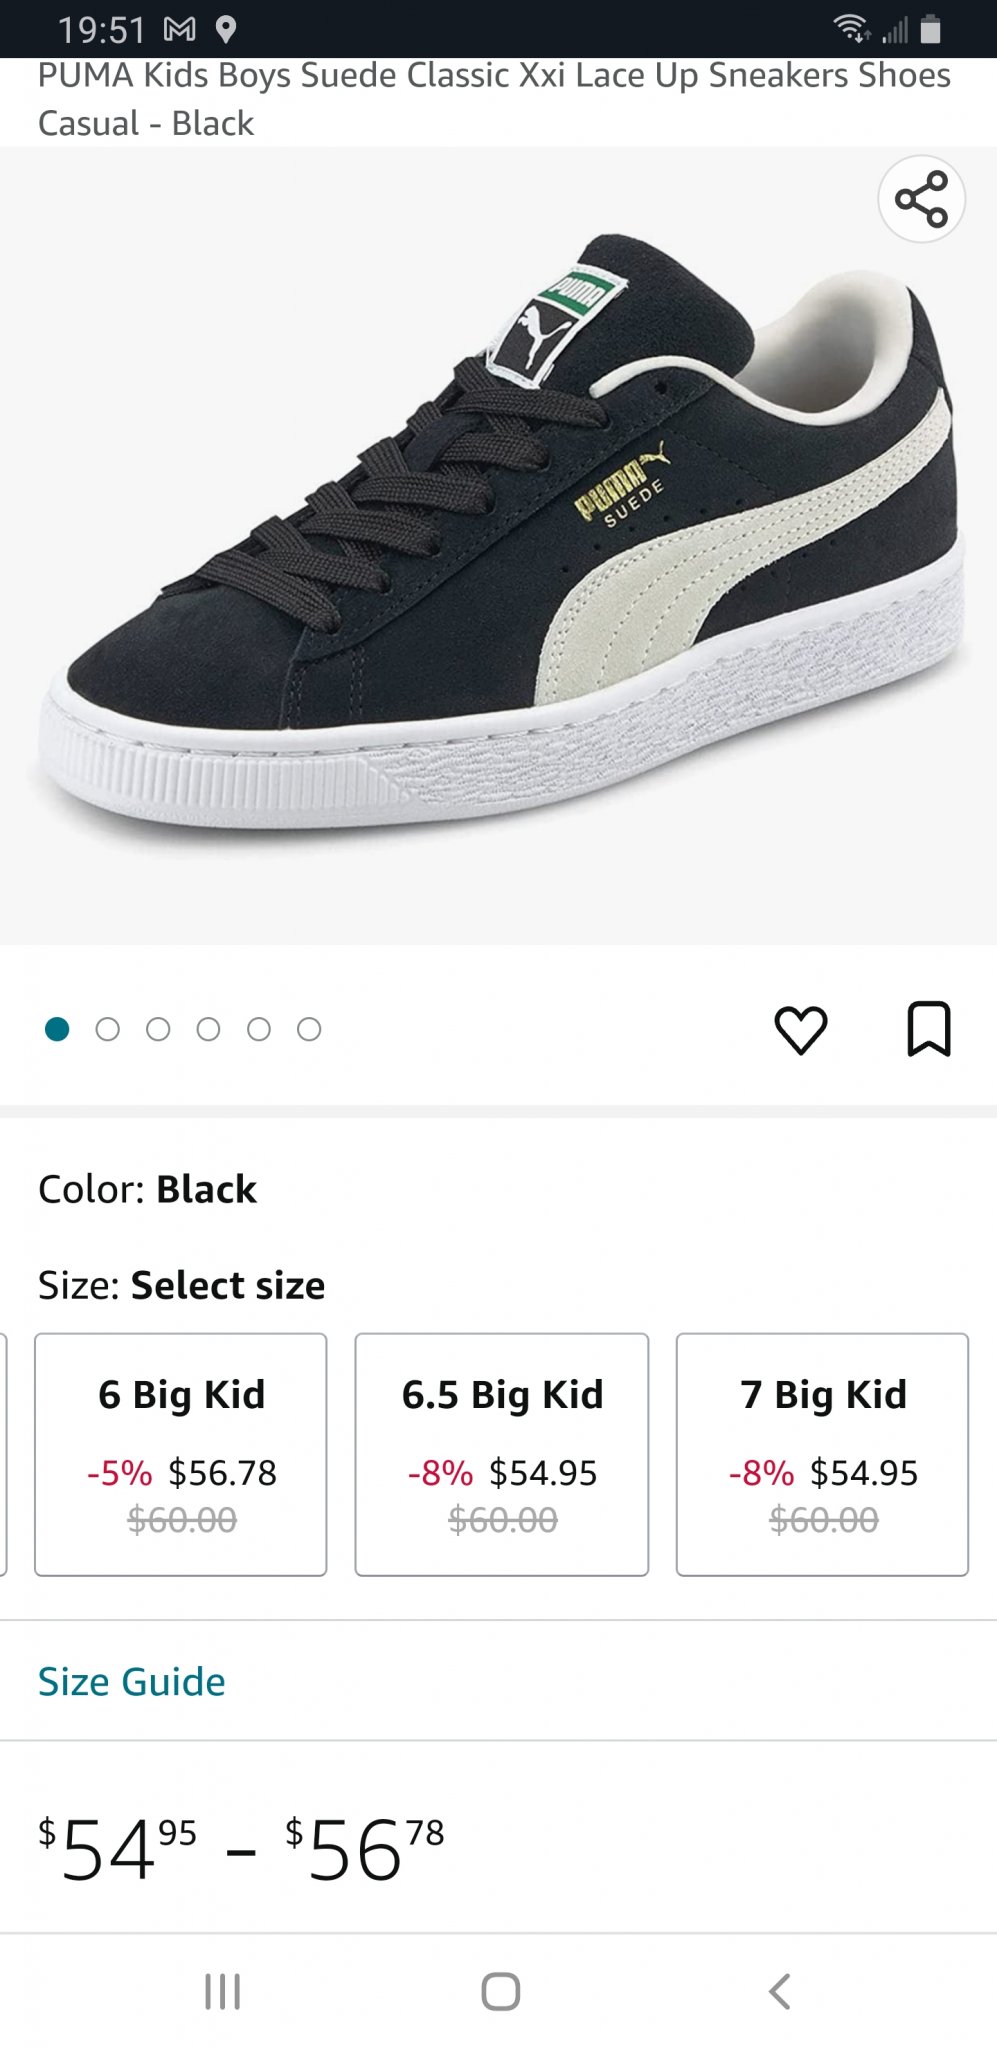Tap Android back navigation arrow

coord(780,1991)
